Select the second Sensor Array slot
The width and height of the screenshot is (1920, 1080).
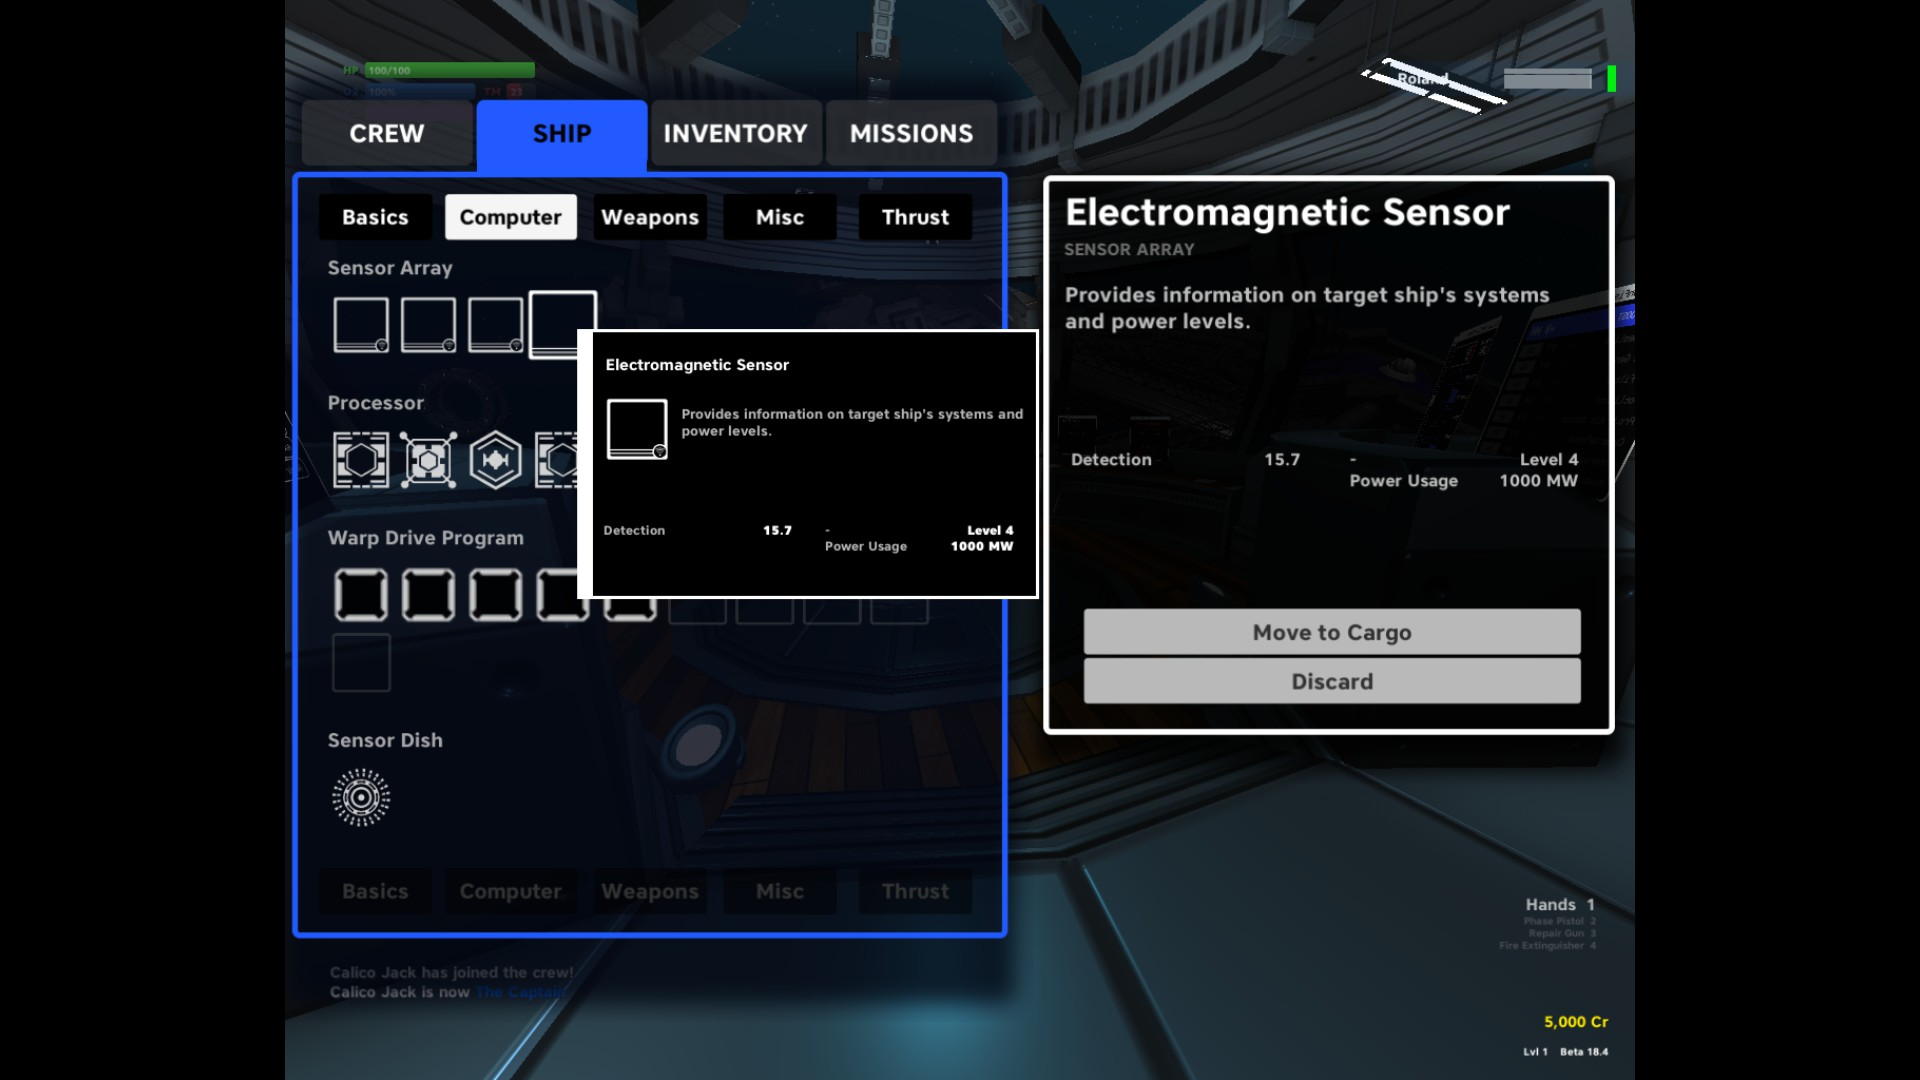(x=428, y=325)
